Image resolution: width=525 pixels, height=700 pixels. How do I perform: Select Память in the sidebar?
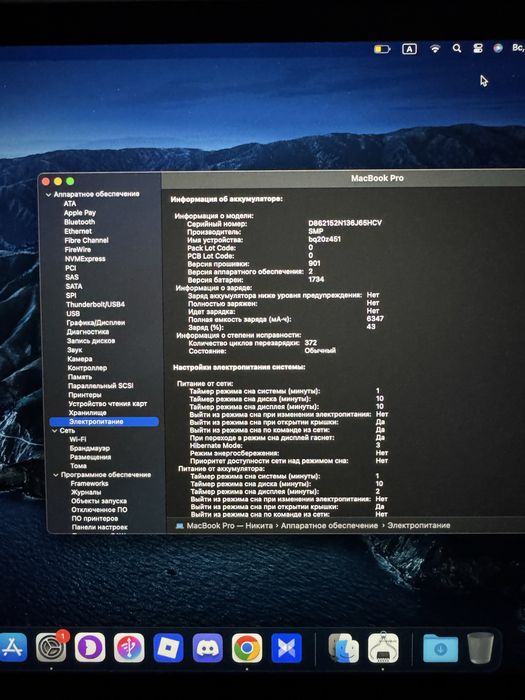pyautogui.click(x=79, y=377)
